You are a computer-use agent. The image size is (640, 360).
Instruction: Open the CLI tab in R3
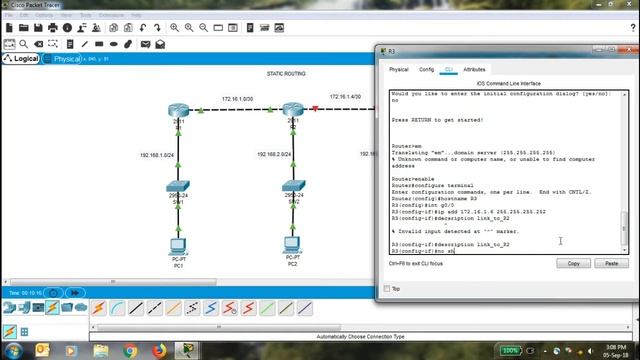tap(449, 69)
